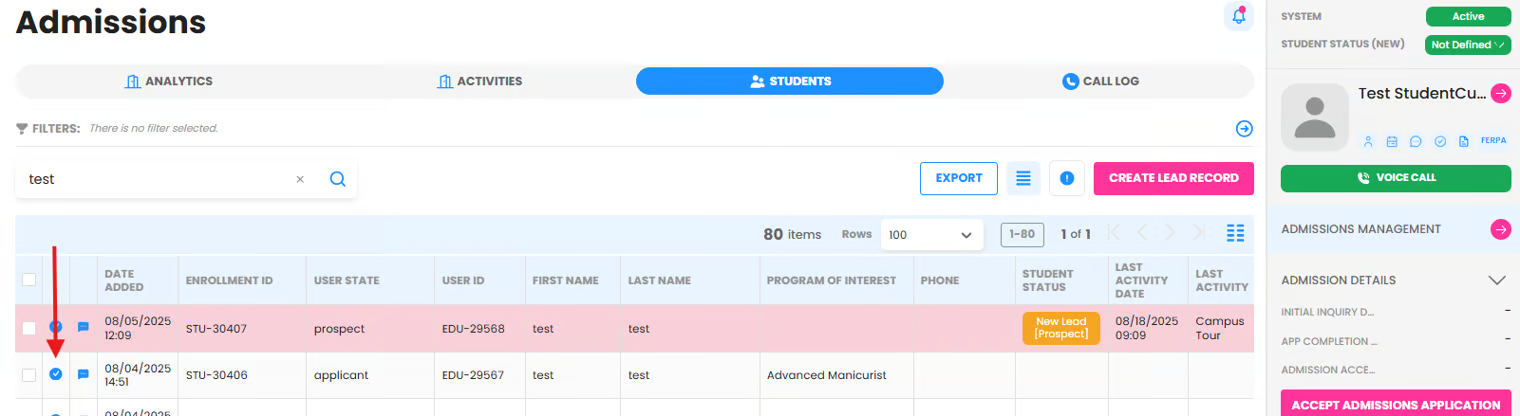Open the filters panel arrow icon
The height and width of the screenshot is (416, 1520).
click(1244, 128)
